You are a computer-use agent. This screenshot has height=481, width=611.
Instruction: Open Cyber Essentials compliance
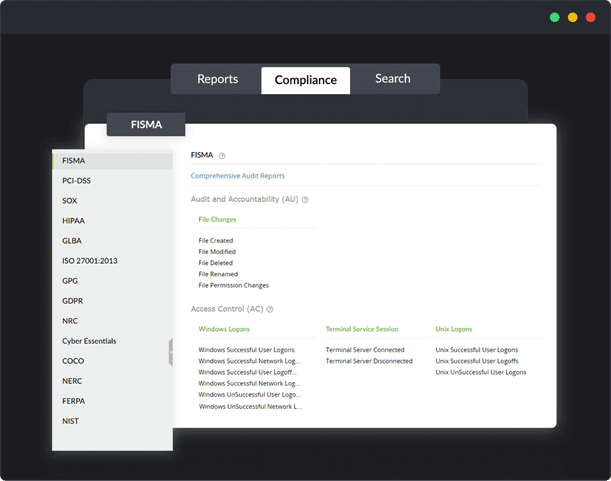point(113,341)
